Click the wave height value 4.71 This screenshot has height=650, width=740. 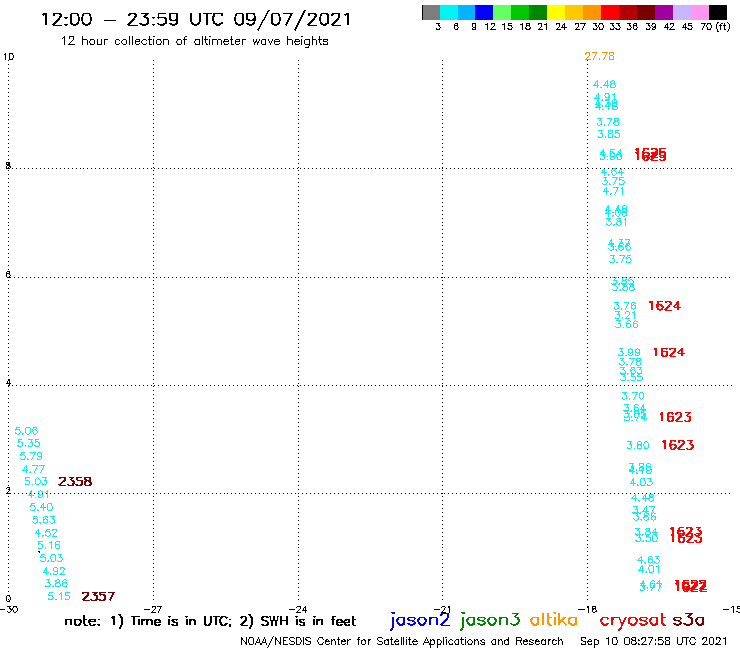pos(613,191)
